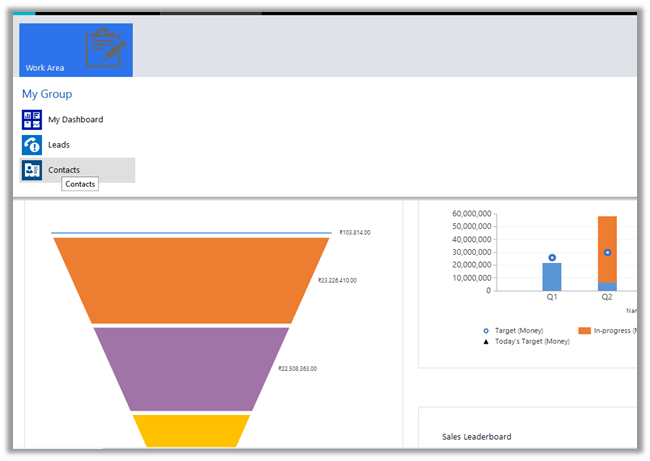Click the Q2 orange bar segment

pyautogui.click(x=607, y=248)
